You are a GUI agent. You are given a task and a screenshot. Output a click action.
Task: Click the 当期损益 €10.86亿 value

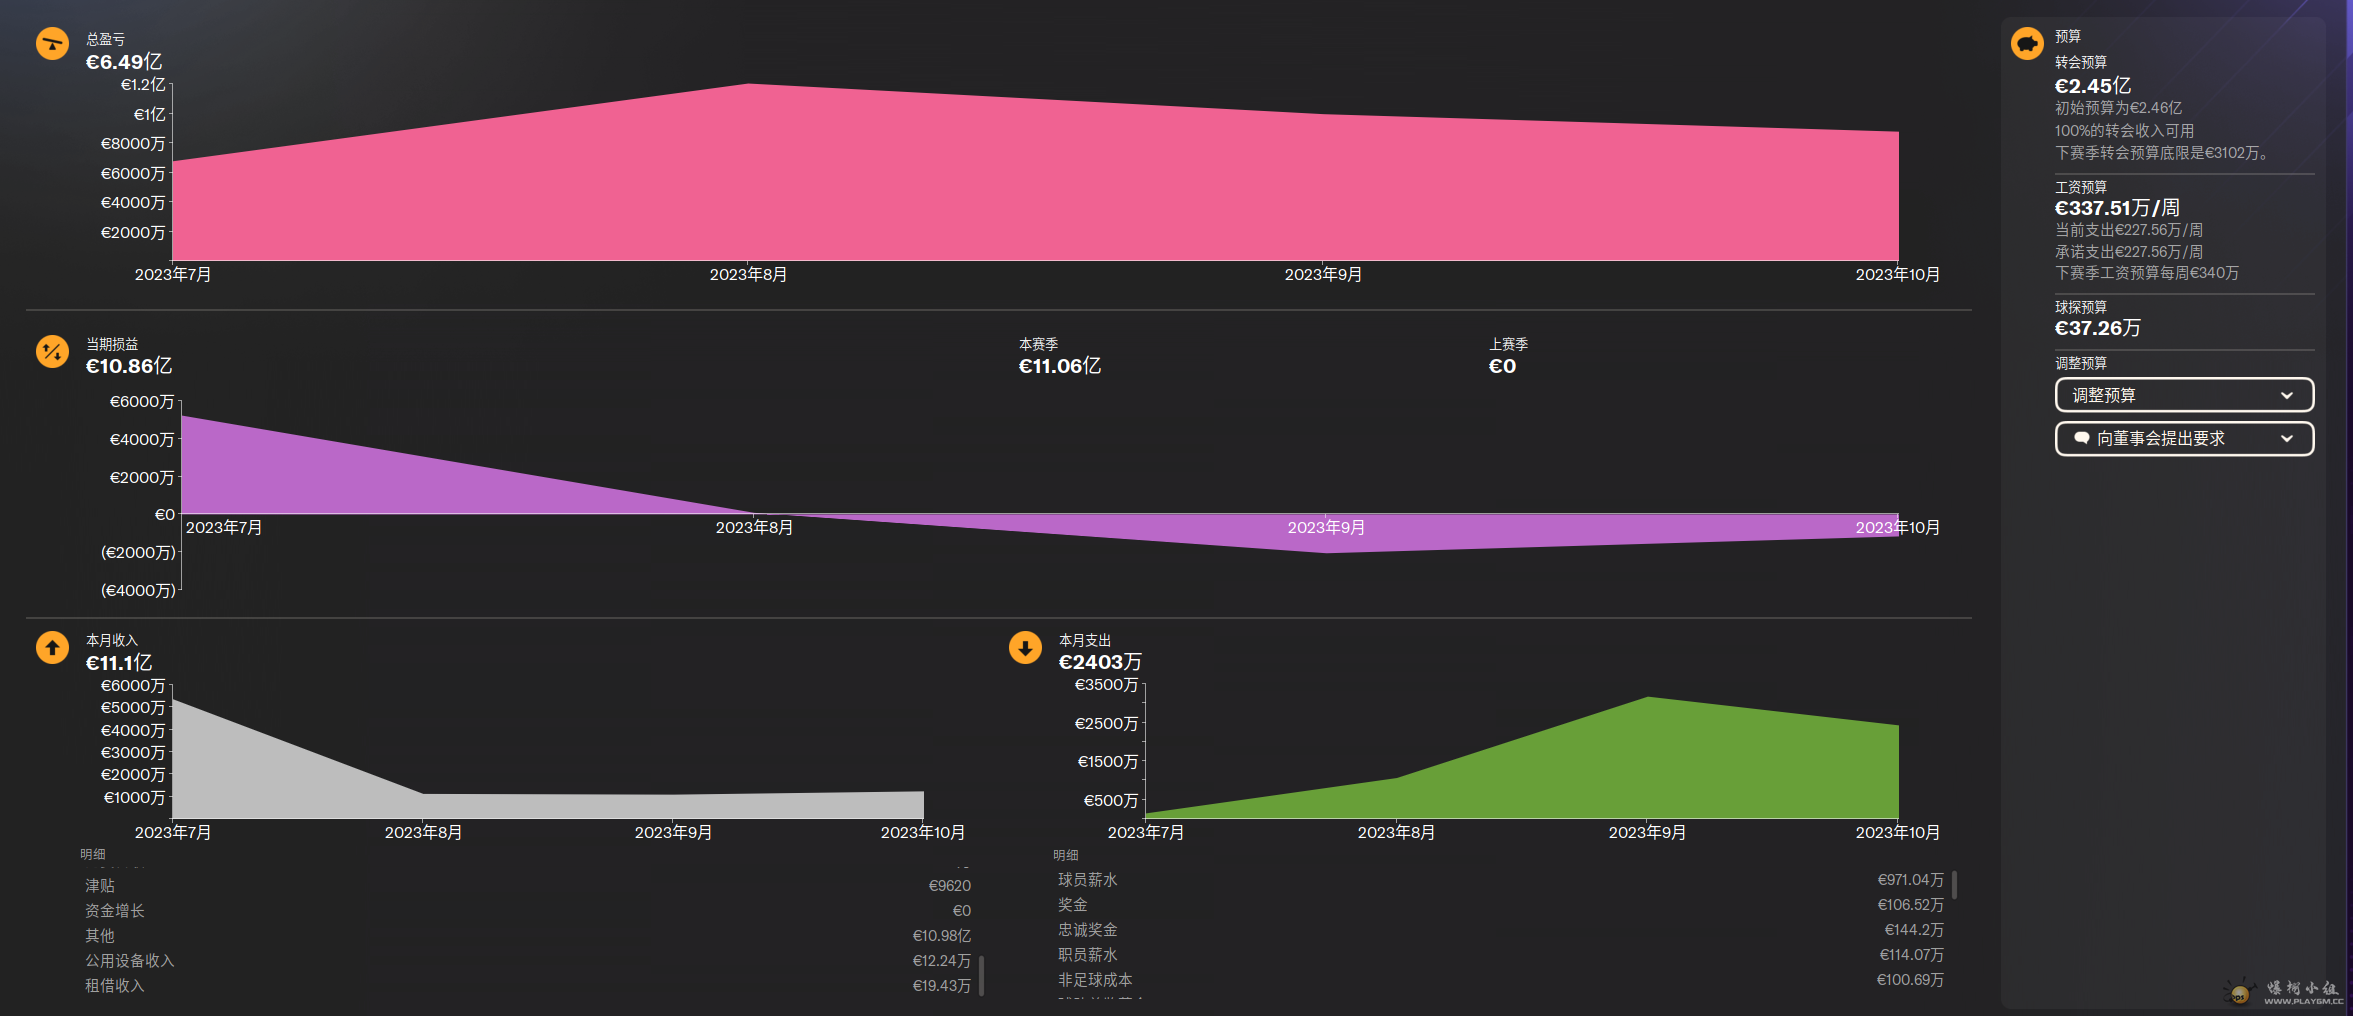pos(129,366)
